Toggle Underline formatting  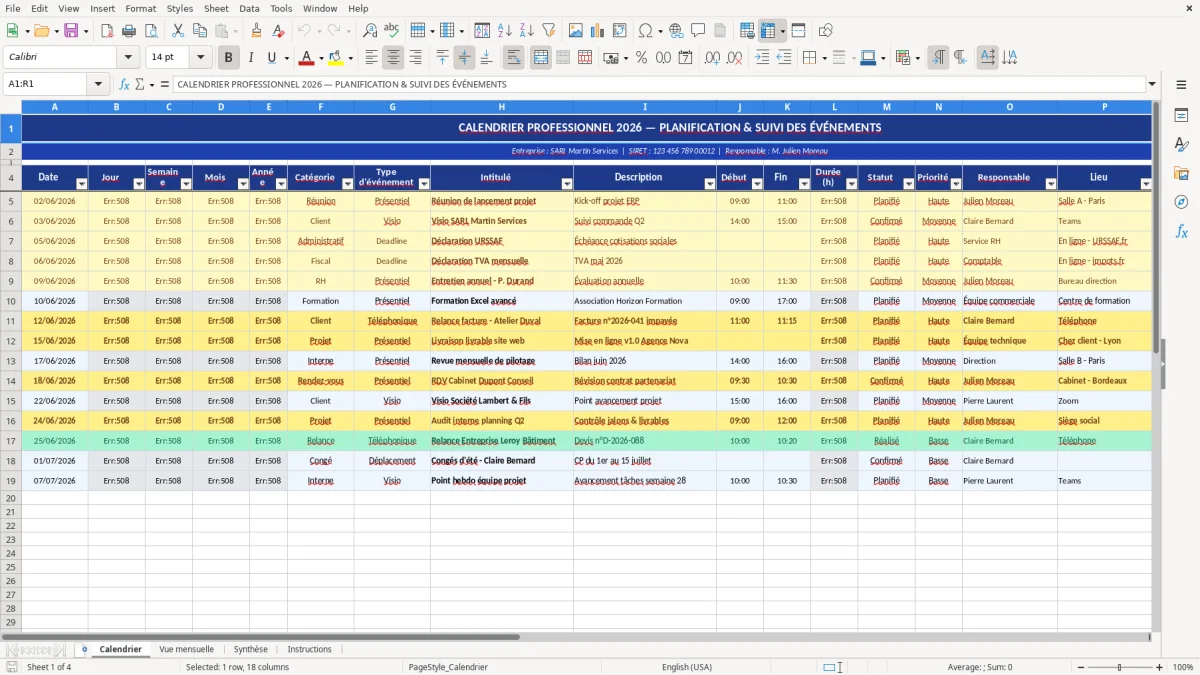[x=272, y=58]
